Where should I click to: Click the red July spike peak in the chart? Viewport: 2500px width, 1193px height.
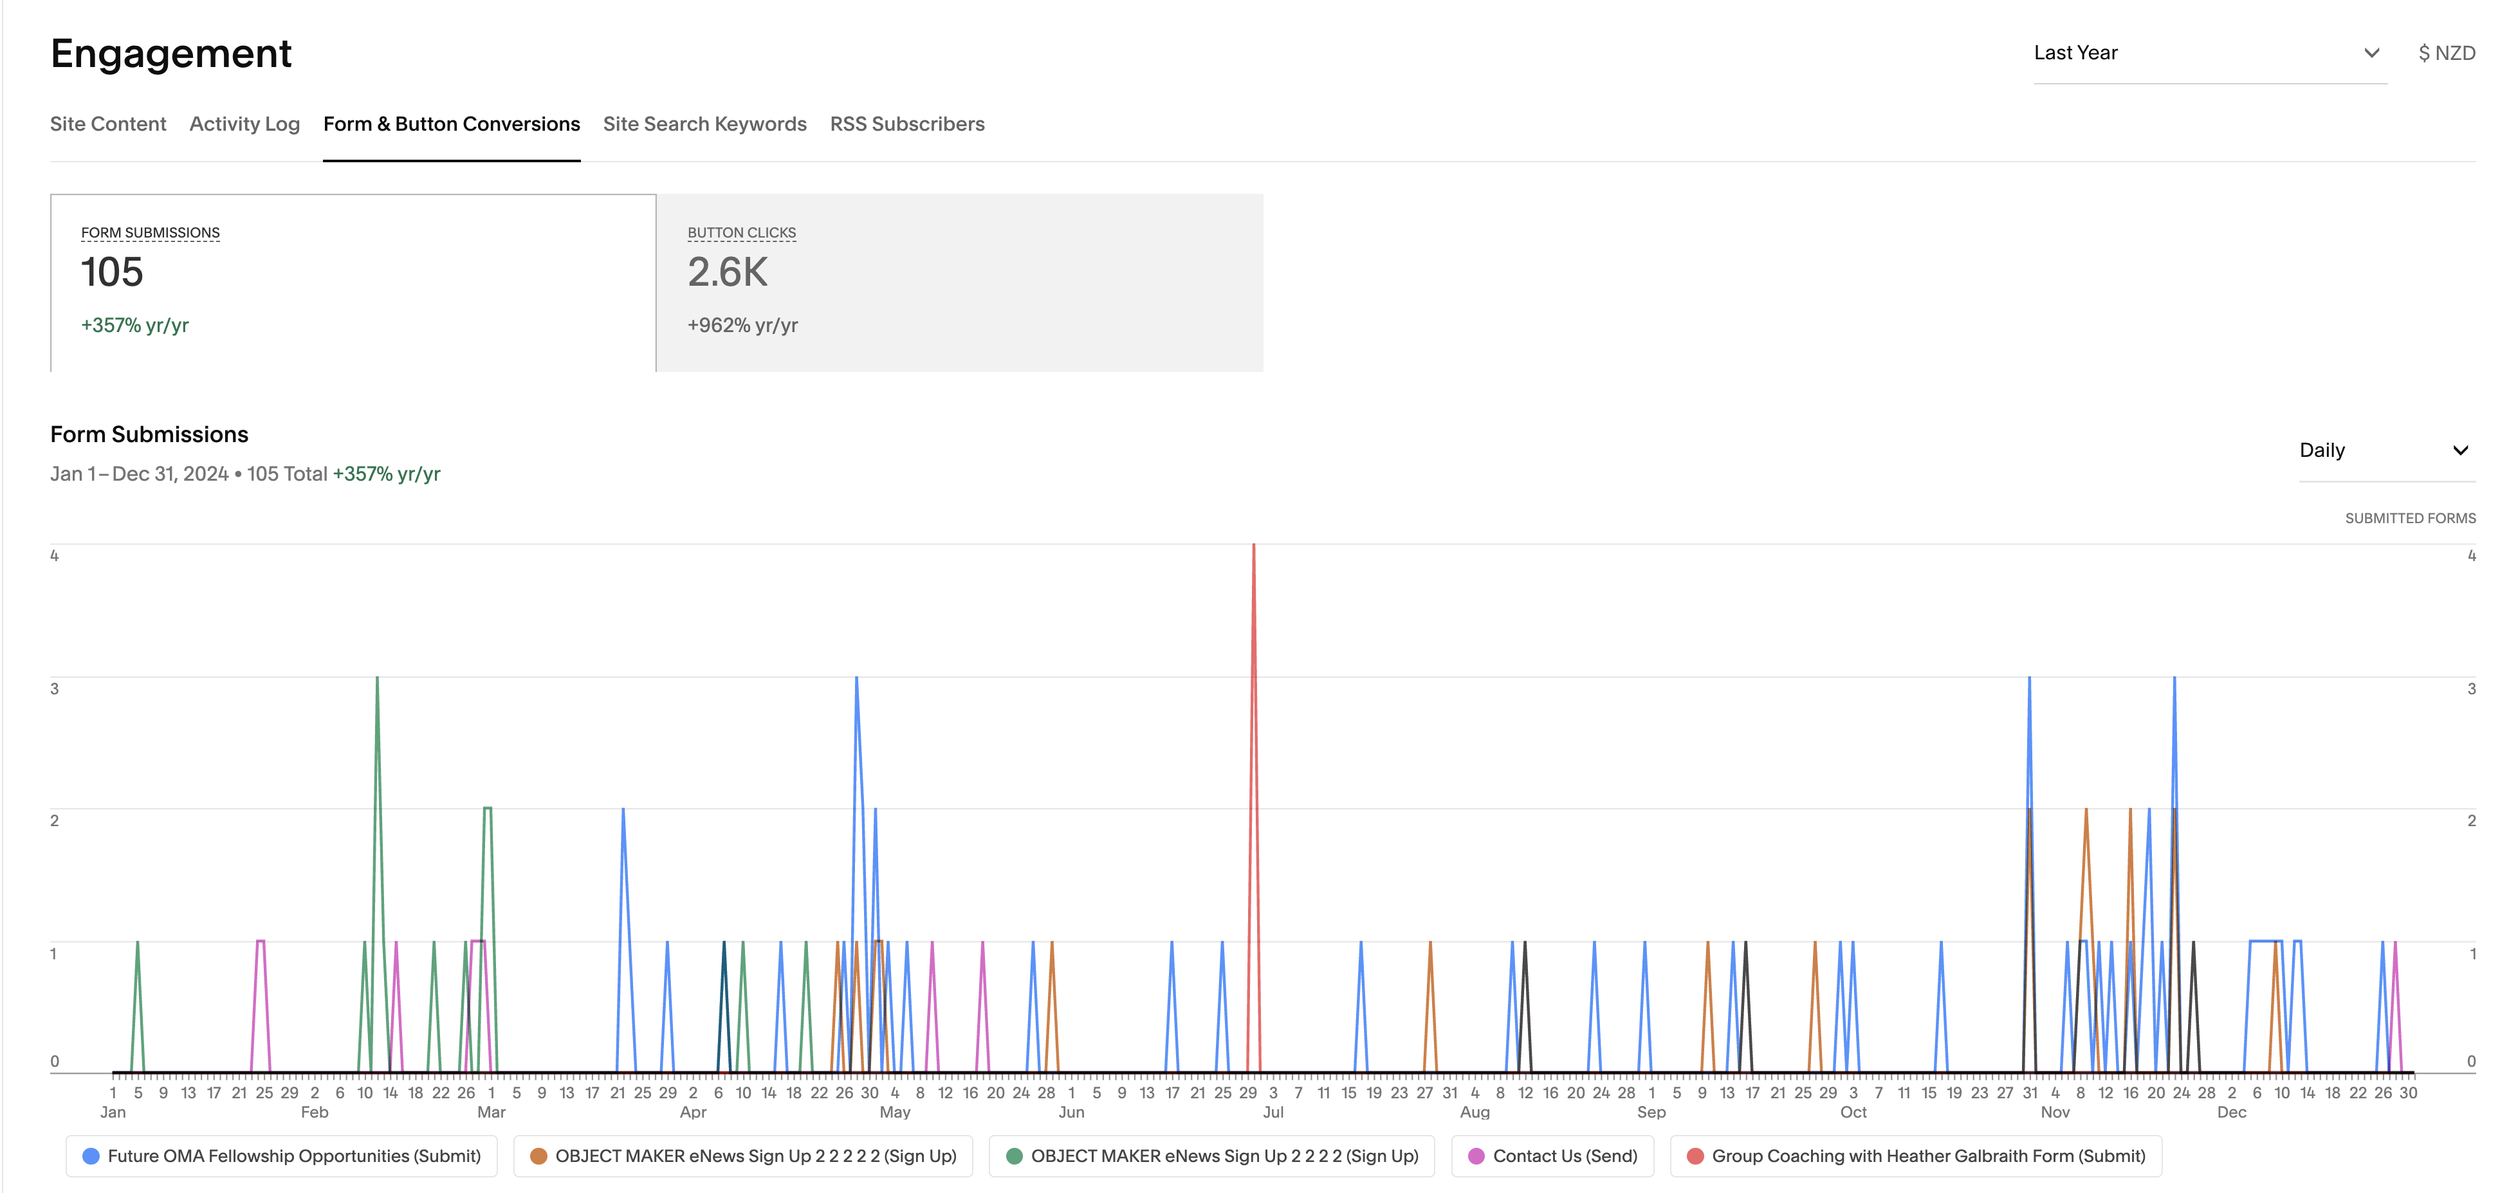pyautogui.click(x=1253, y=548)
